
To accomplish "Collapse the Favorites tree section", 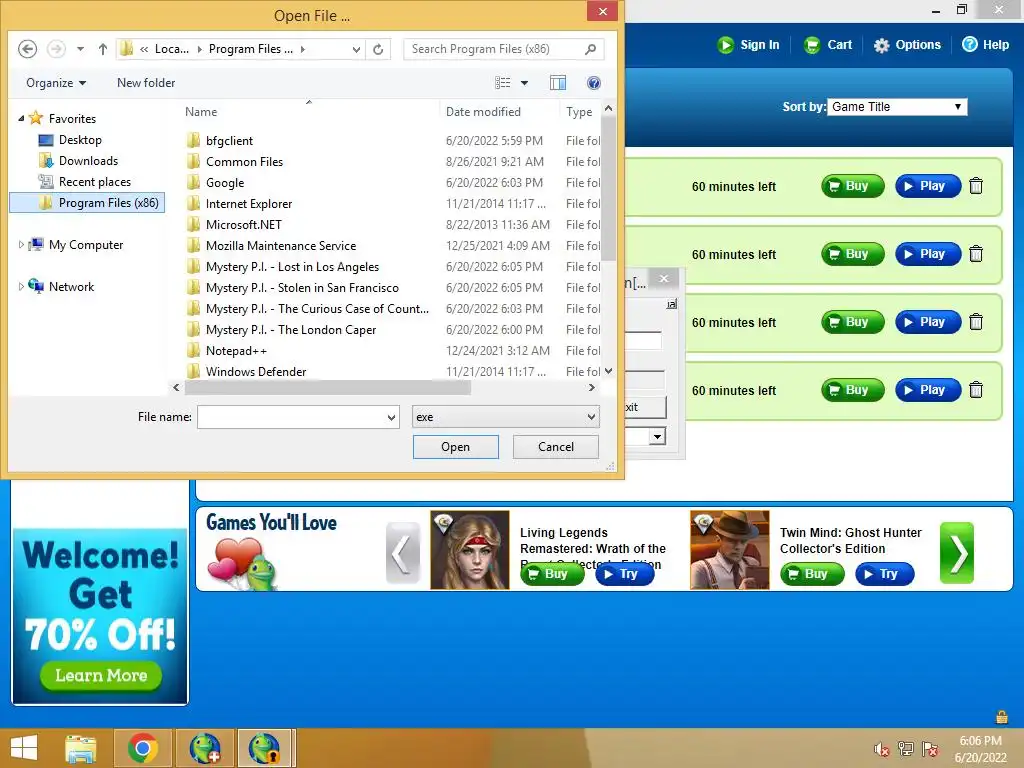I will click(x=21, y=119).
